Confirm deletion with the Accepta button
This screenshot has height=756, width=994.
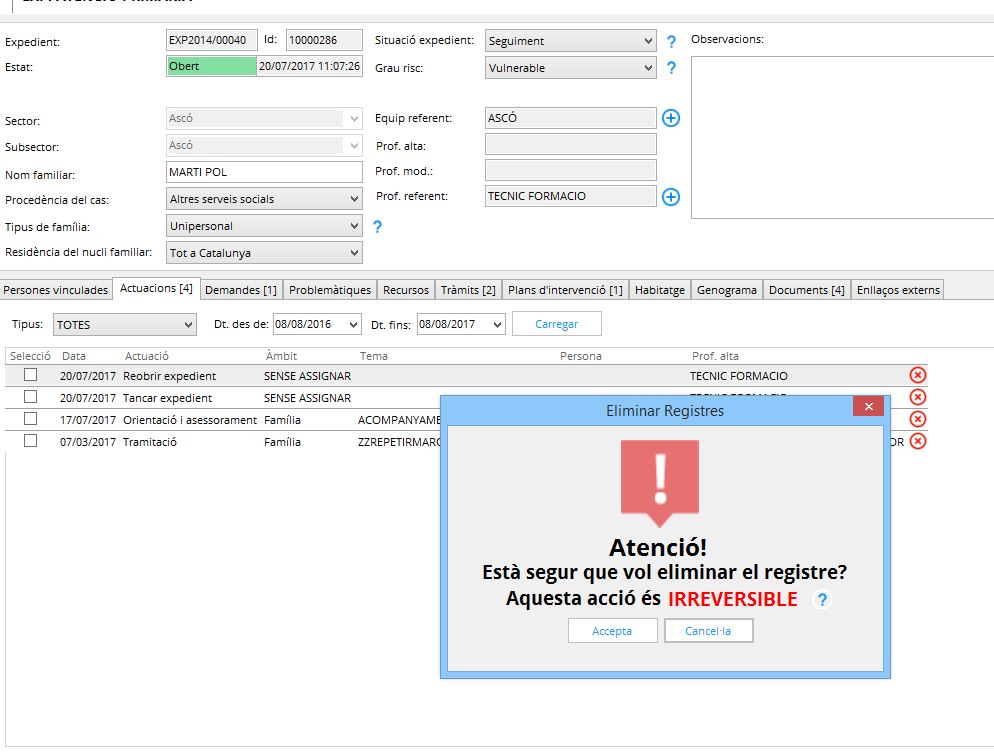(x=612, y=631)
